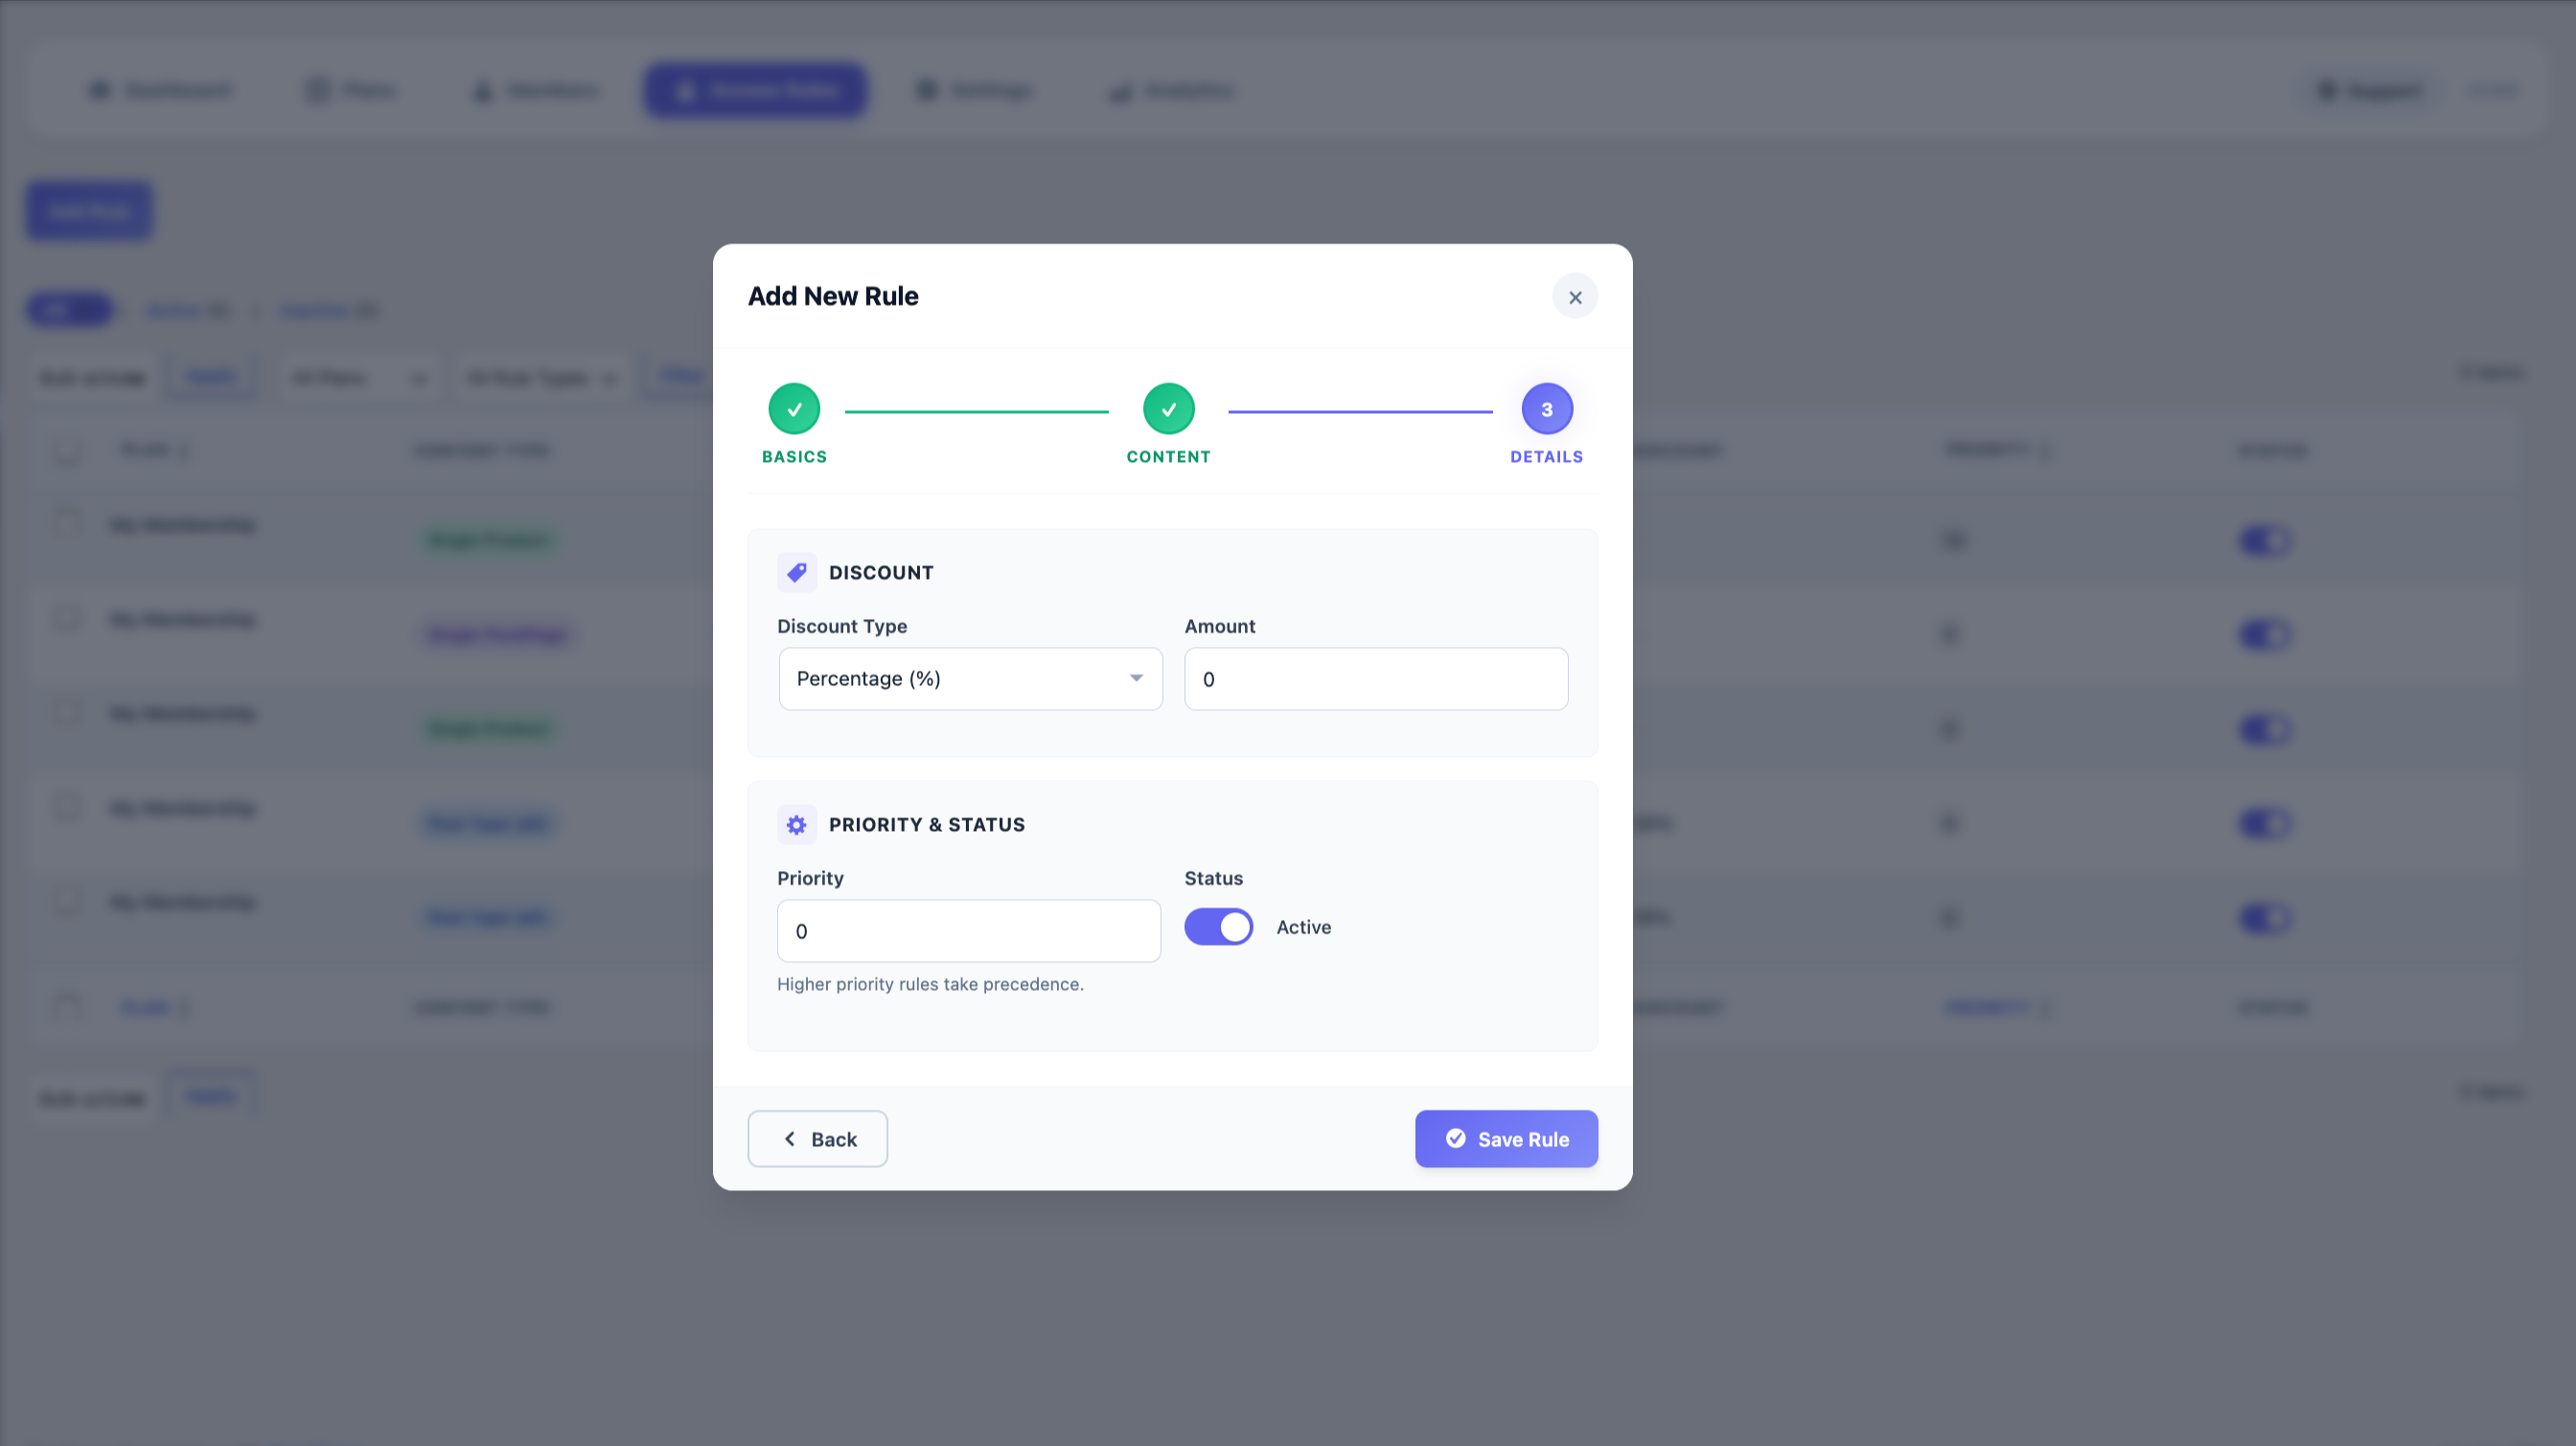The image size is (2576, 1446).
Task: Click the "DISCOUNT" section heading
Action: tap(880, 573)
